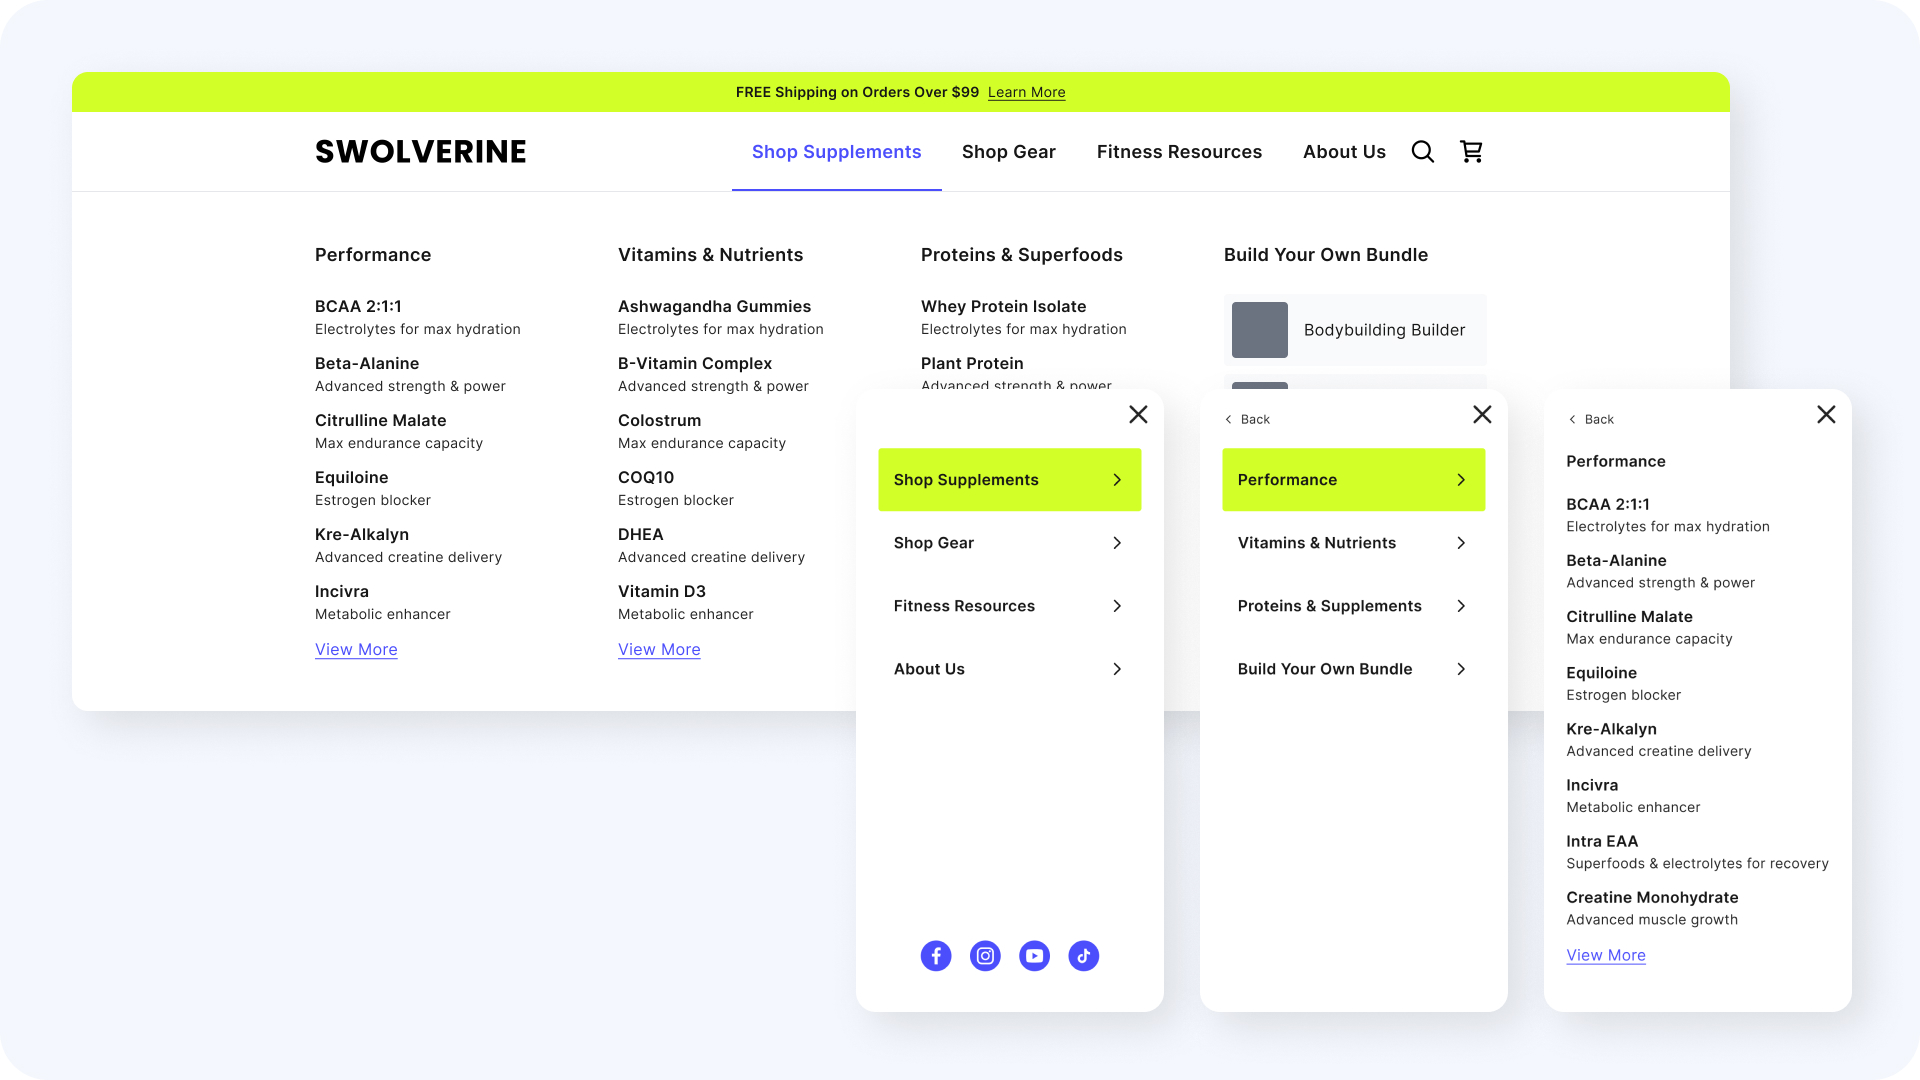Click the Build Your Own Bundle heading
The height and width of the screenshot is (1080, 1920).
pos(1325,255)
